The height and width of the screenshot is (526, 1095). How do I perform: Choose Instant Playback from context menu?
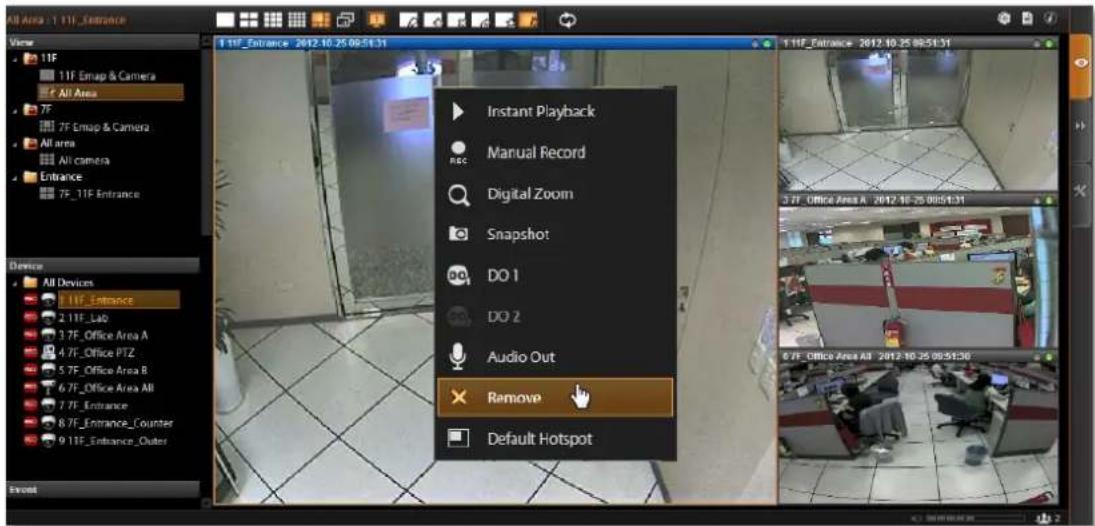[556, 112]
